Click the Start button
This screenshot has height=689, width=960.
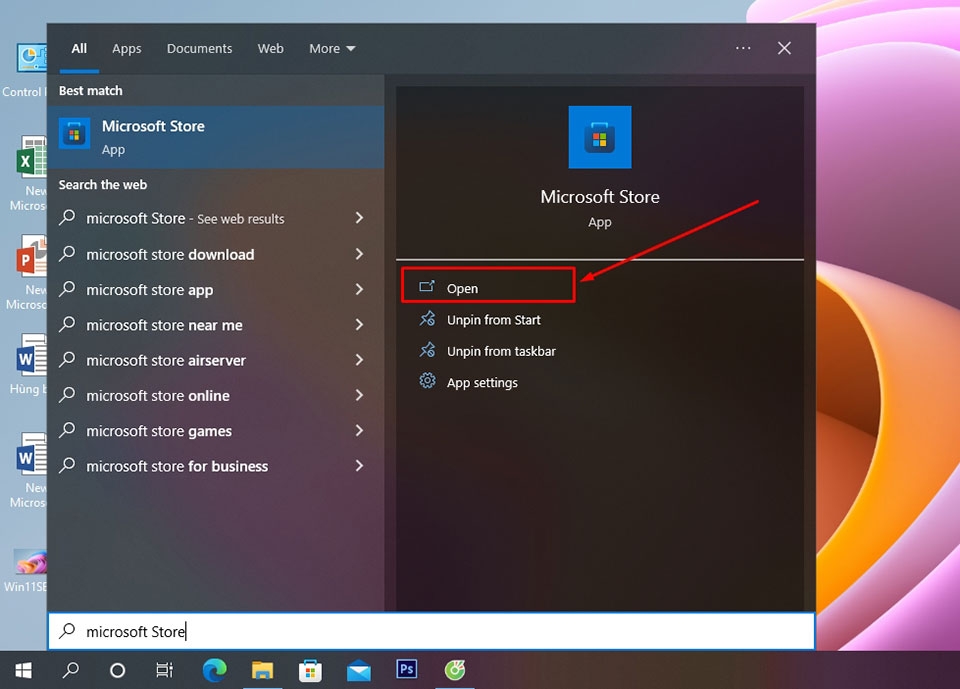pyautogui.click(x=22, y=670)
